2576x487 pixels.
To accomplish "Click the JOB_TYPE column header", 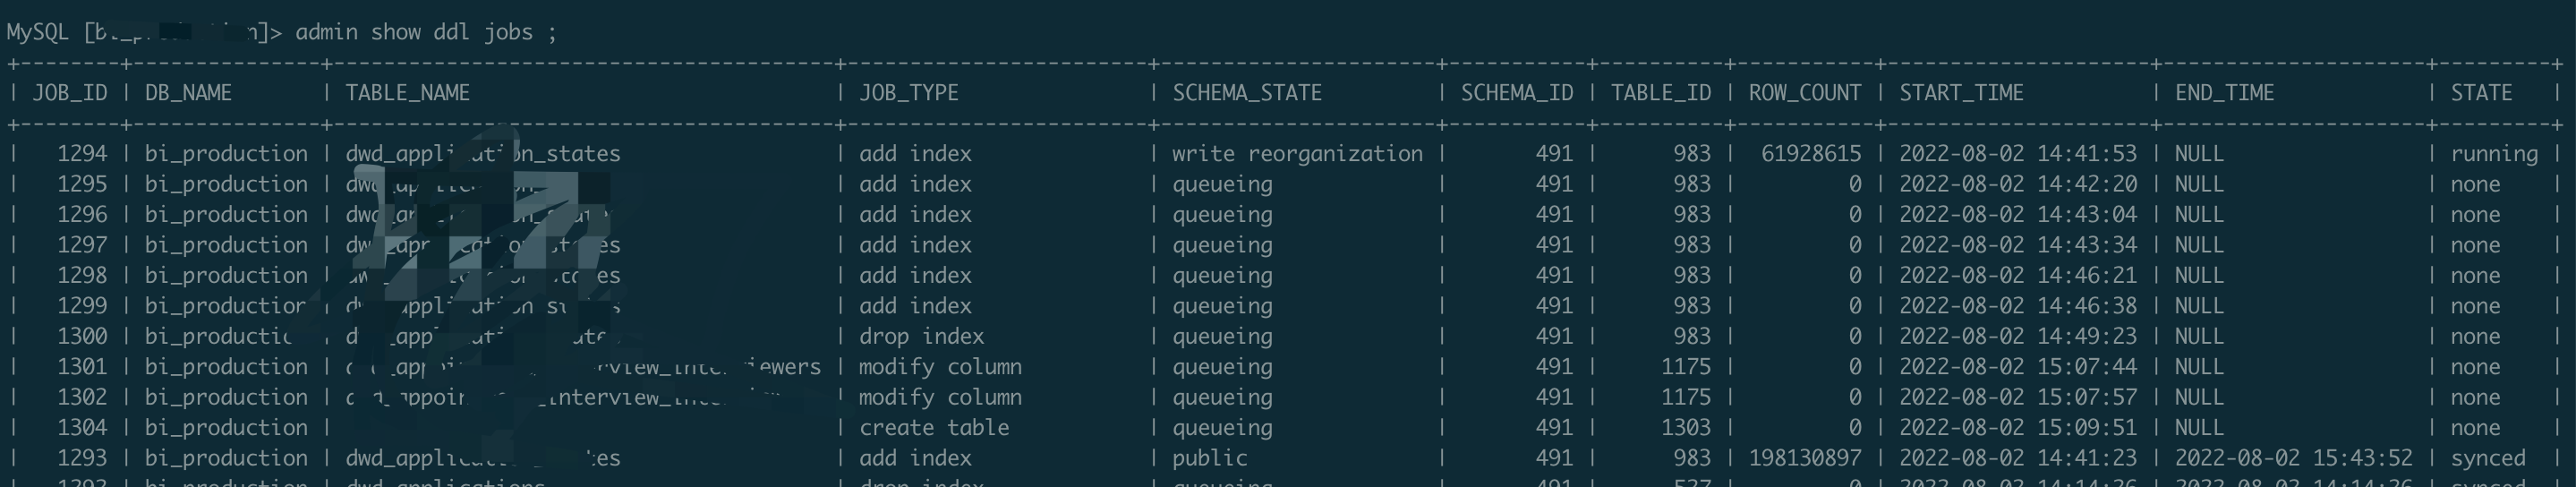I will click(x=908, y=93).
